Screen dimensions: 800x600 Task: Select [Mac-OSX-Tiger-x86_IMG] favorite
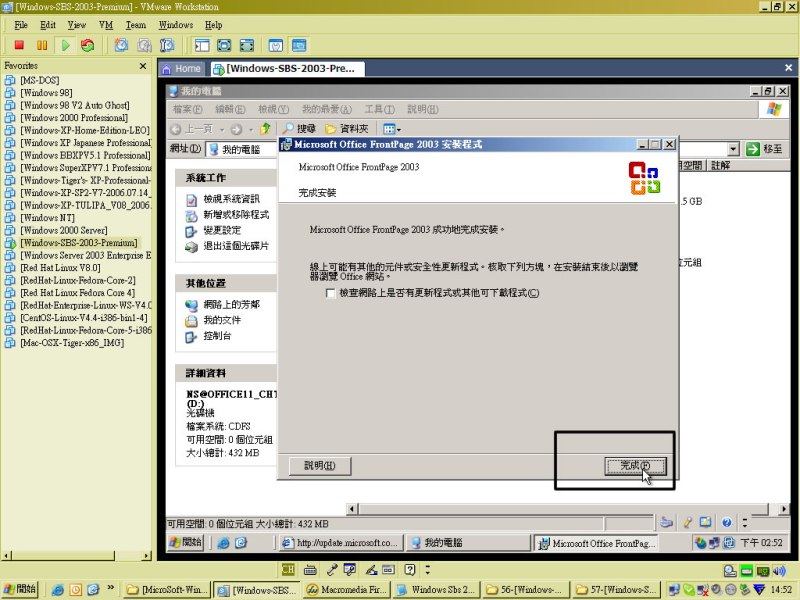click(x=72, y=343)
